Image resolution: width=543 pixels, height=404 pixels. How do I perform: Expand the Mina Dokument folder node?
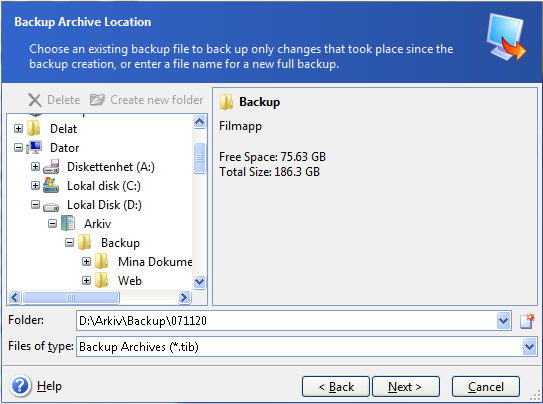pos(87,262)
